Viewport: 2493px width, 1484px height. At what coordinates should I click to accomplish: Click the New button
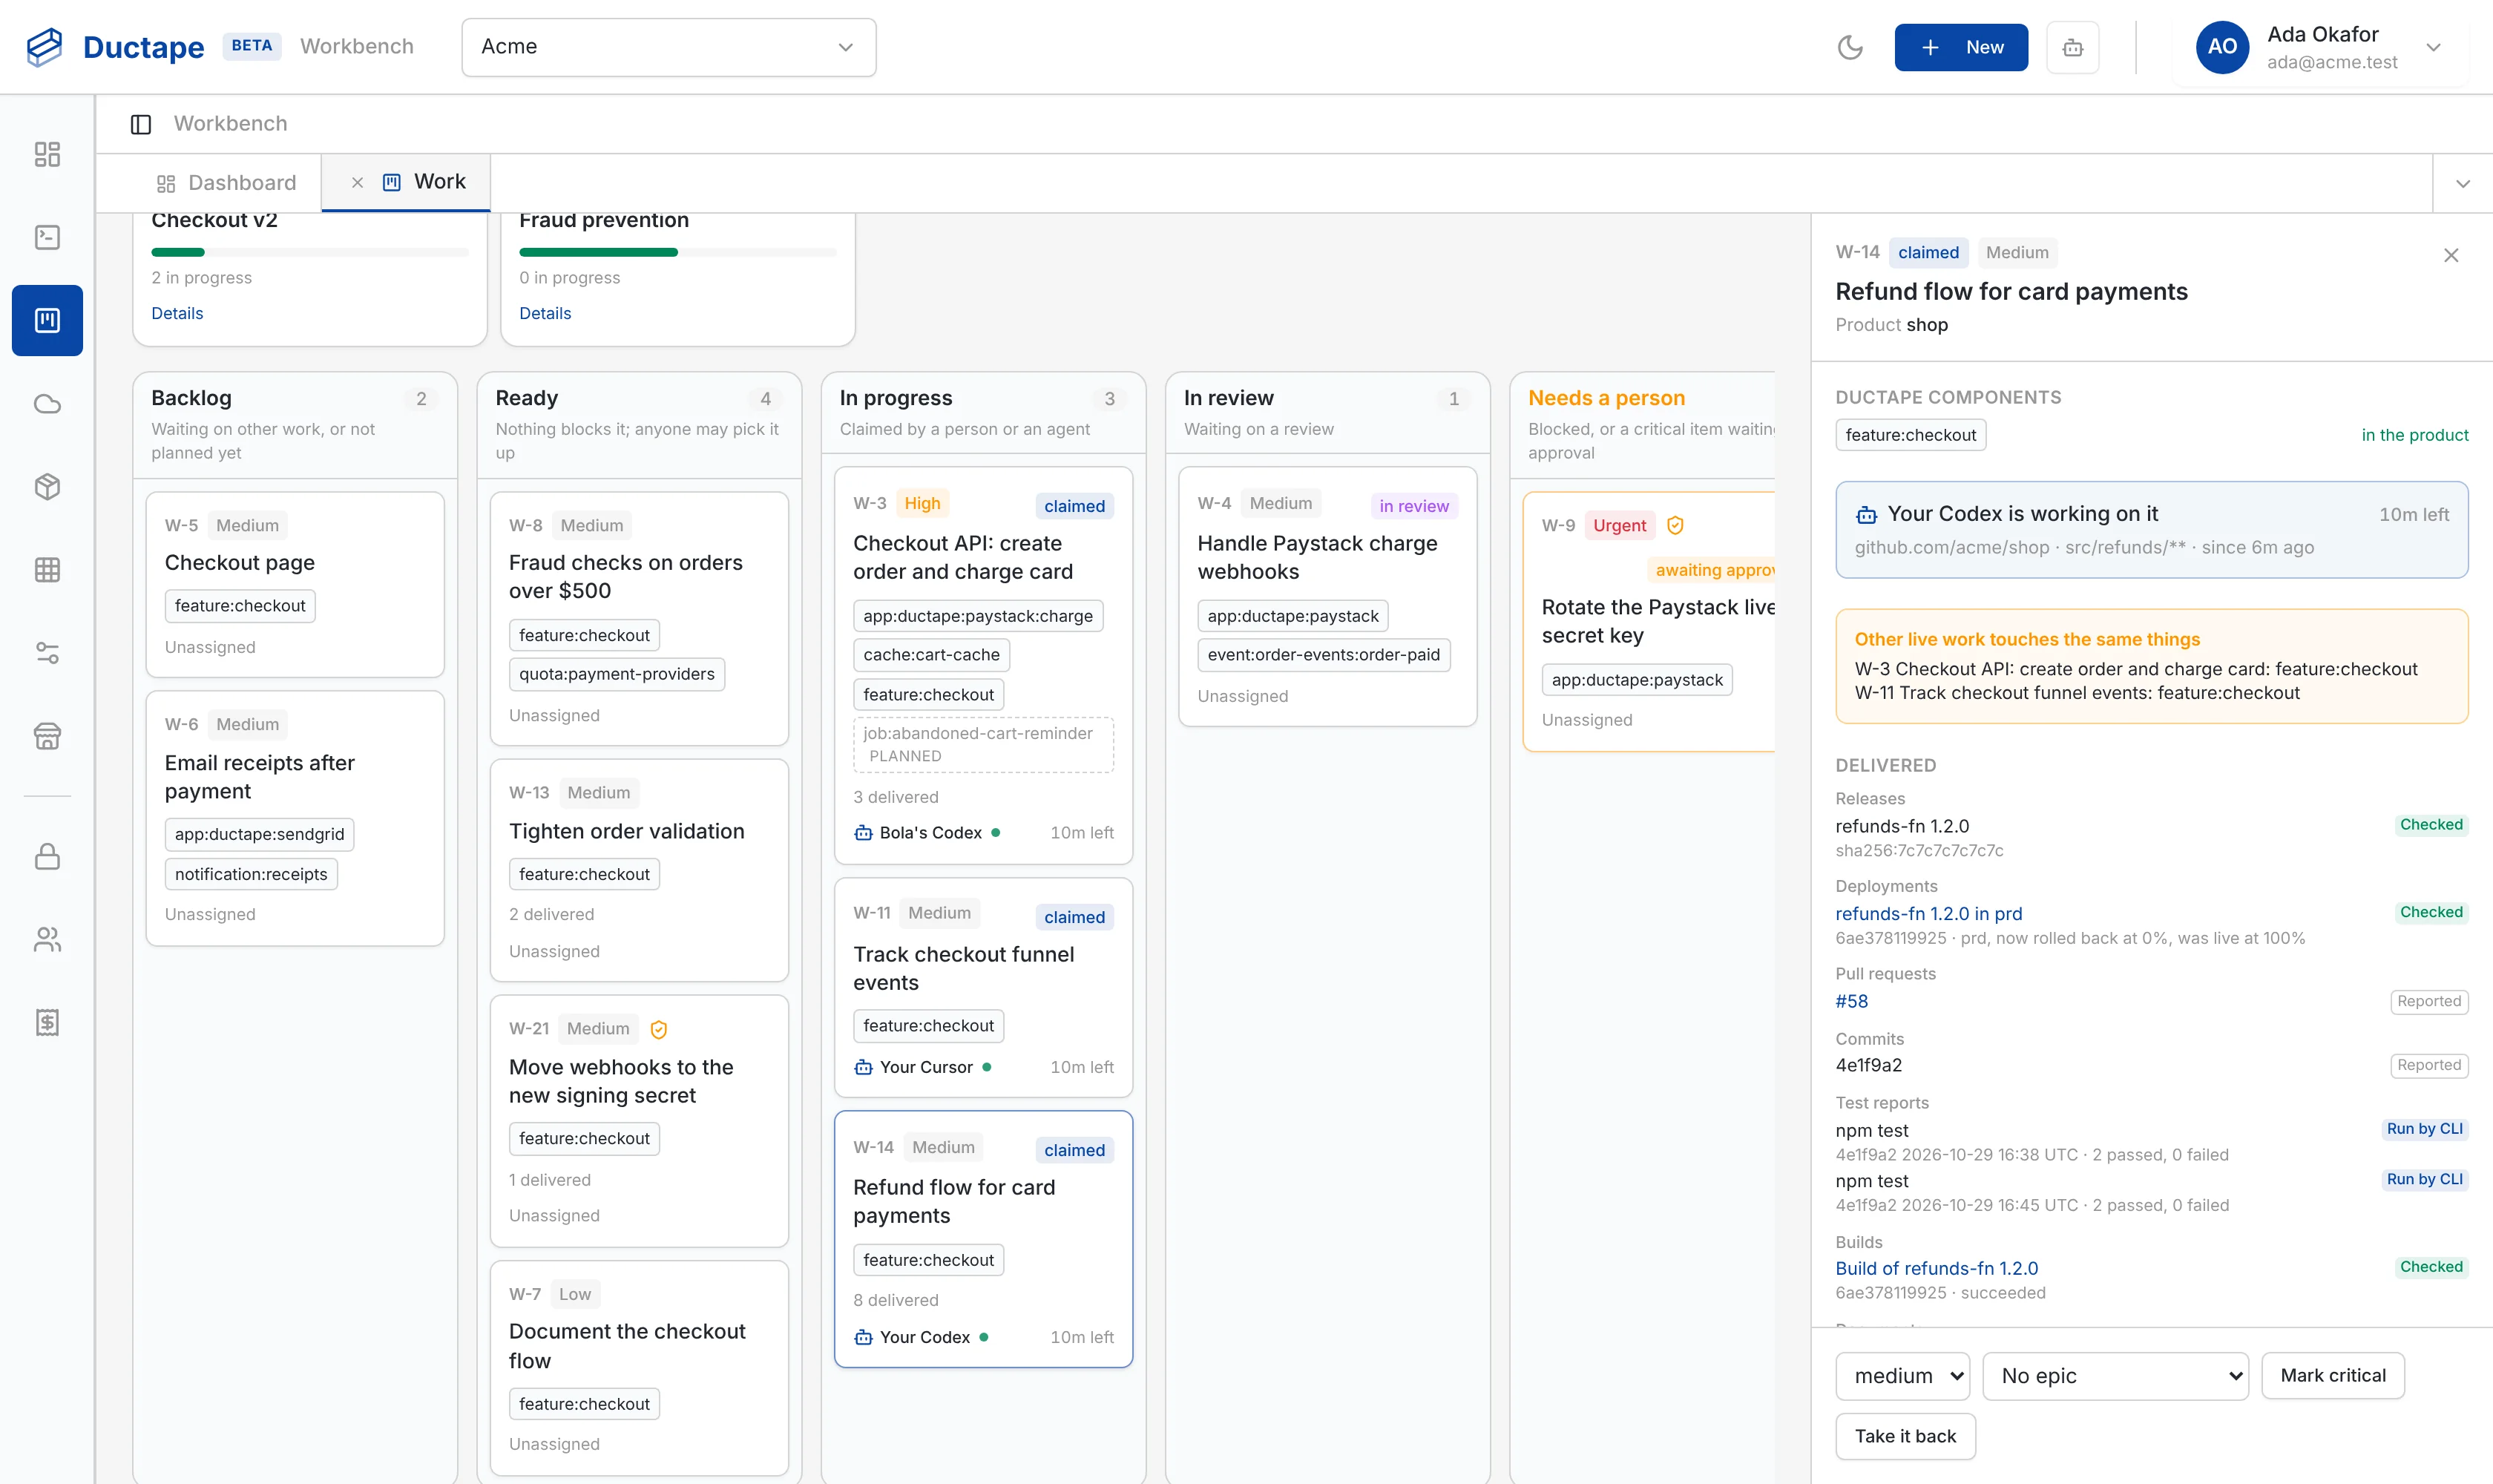1961,47
